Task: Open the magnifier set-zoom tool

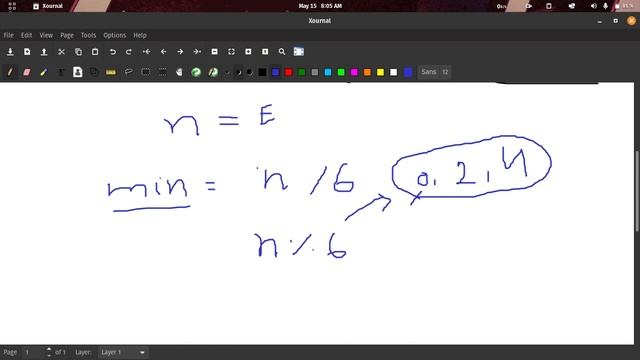Action: [282, 52]
